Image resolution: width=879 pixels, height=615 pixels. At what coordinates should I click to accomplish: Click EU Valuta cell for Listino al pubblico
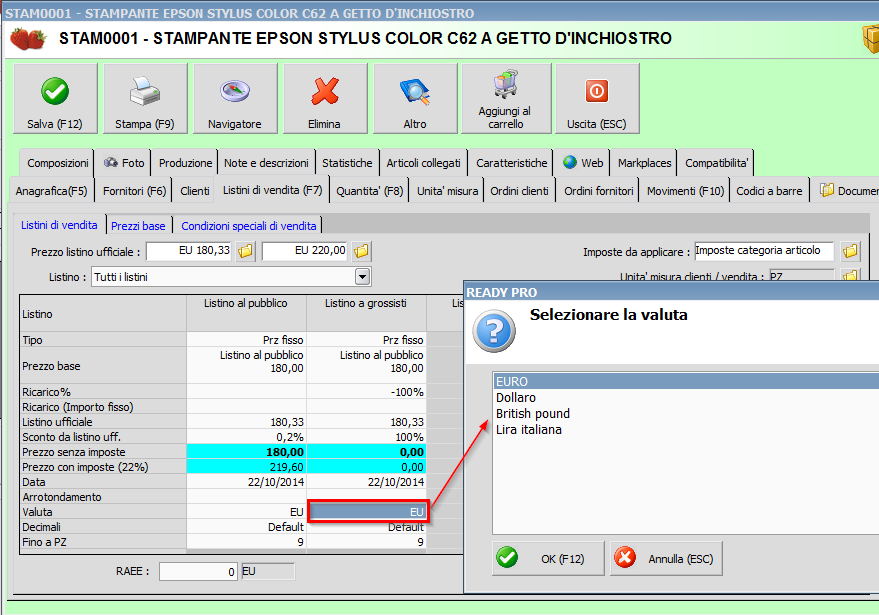(246, 512)
